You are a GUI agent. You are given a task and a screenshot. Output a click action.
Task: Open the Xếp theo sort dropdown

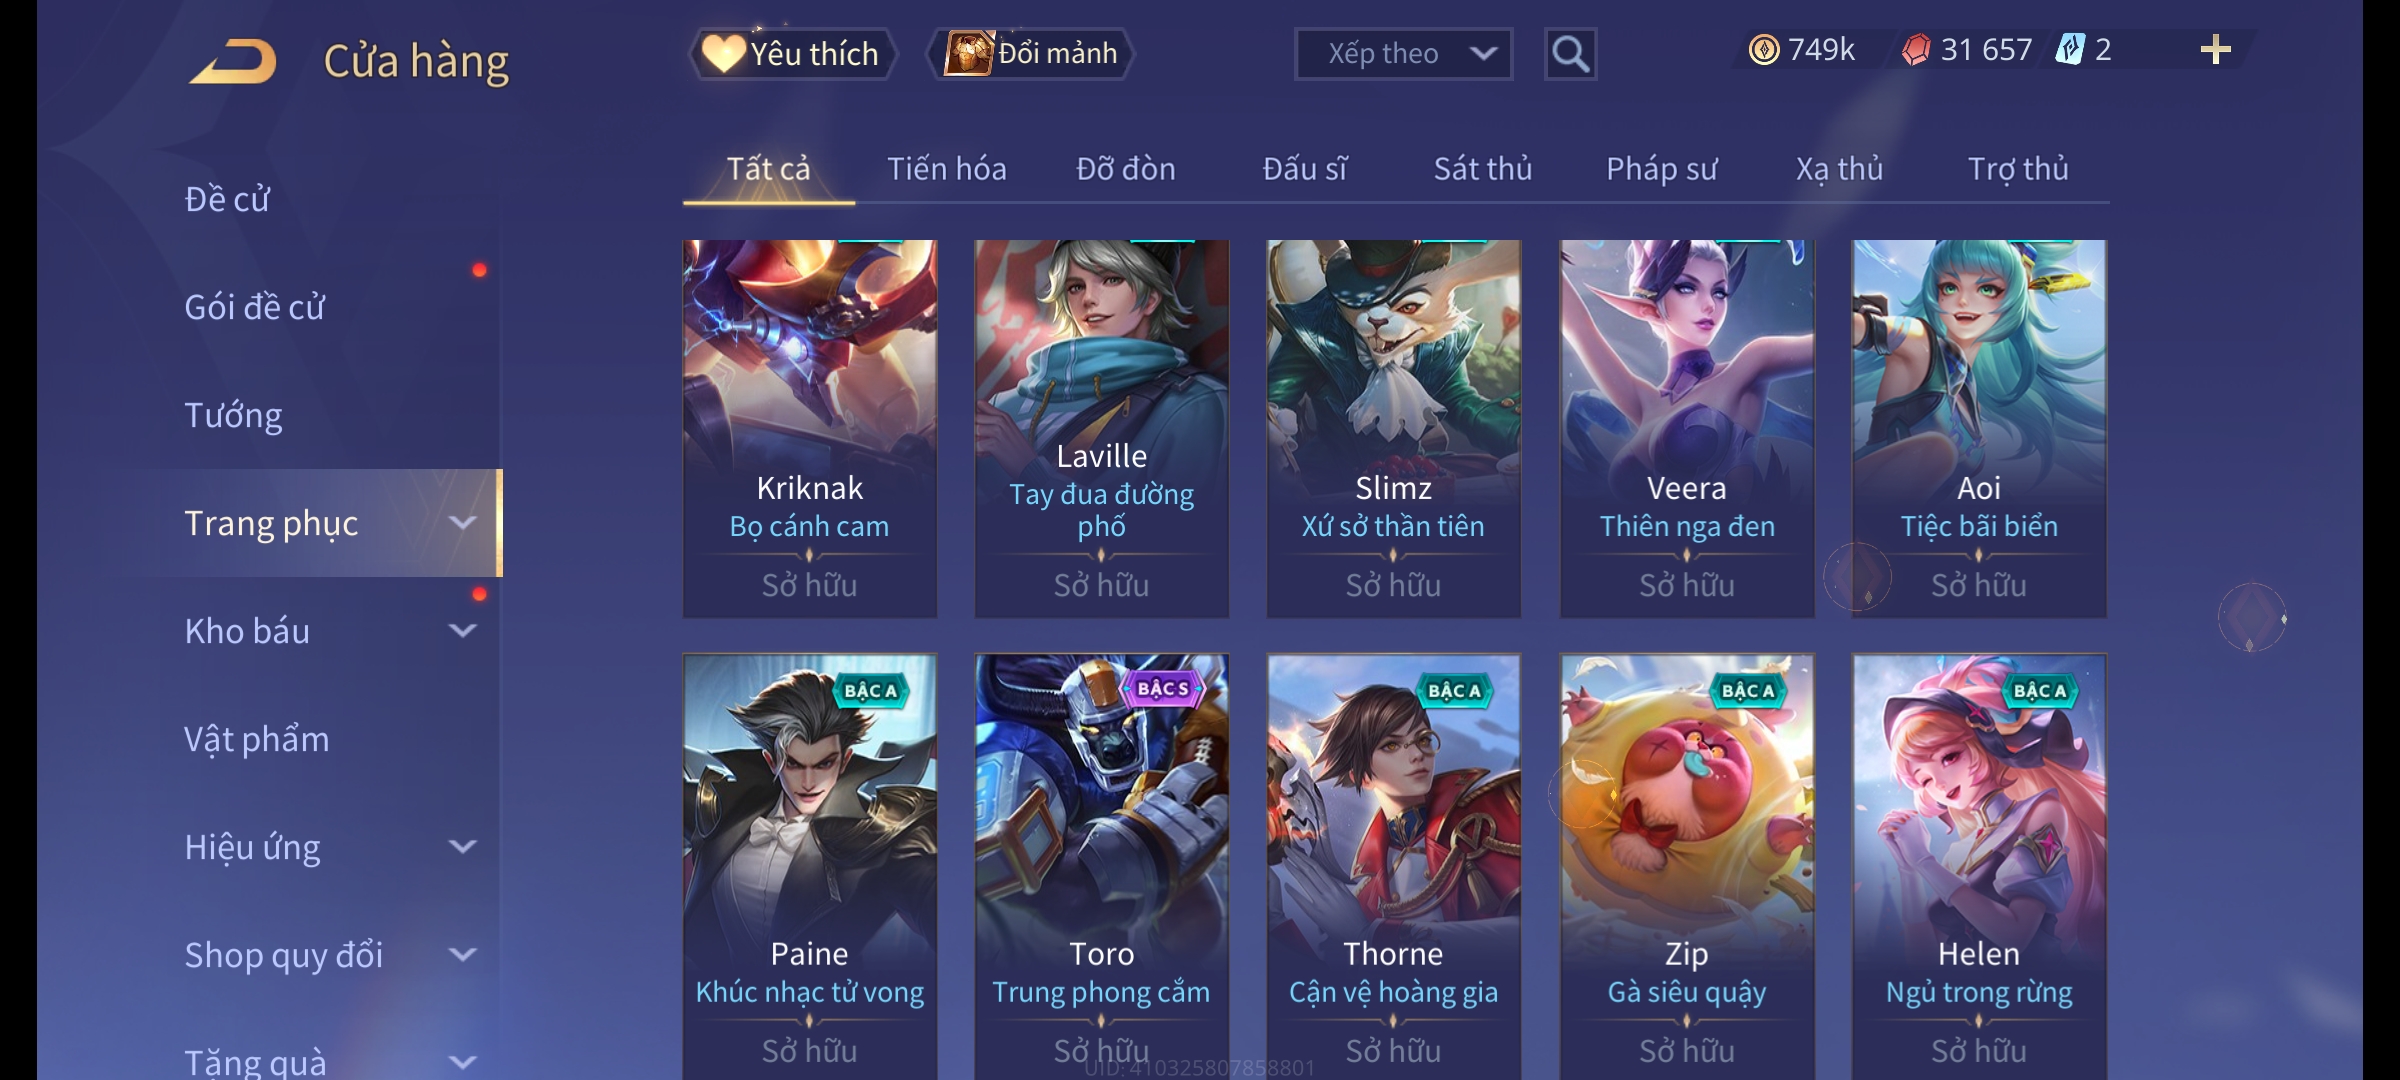(x=1403, y=54)
